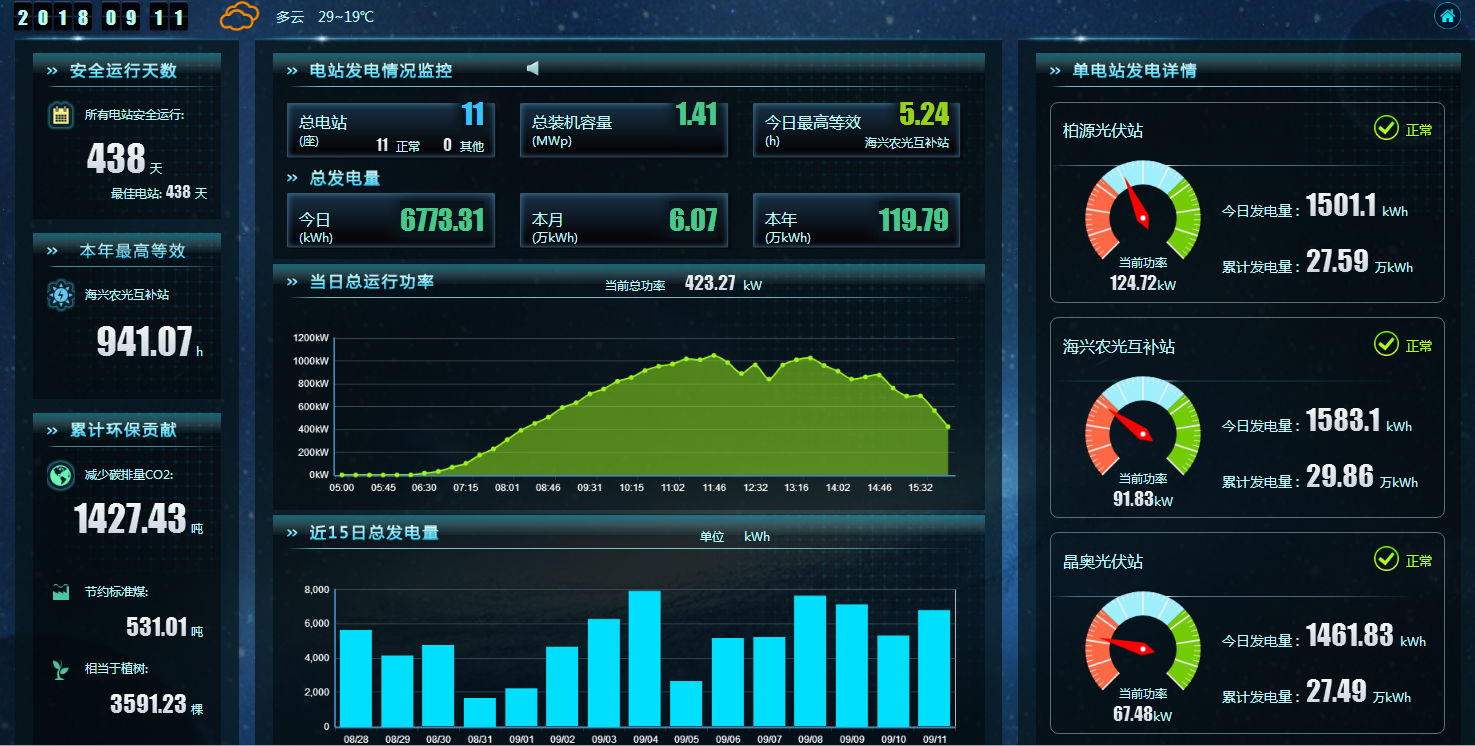Click the 11:46 label on power chart axis
Viewport: 1475px width, 746px height.
point(714,488)
